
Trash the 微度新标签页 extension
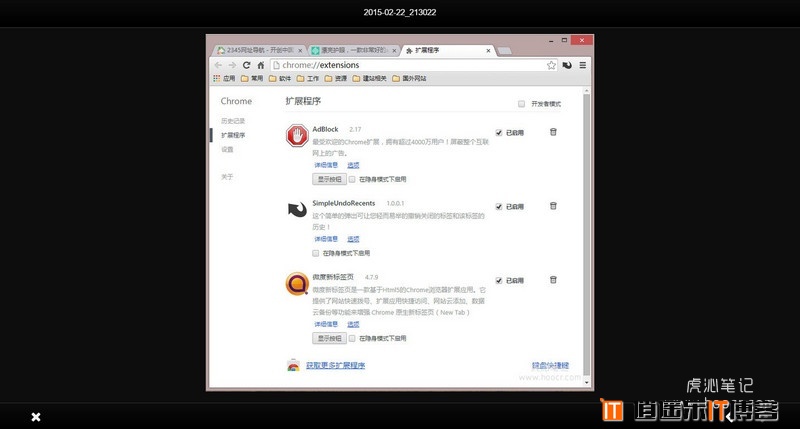(x=553, y=280)
